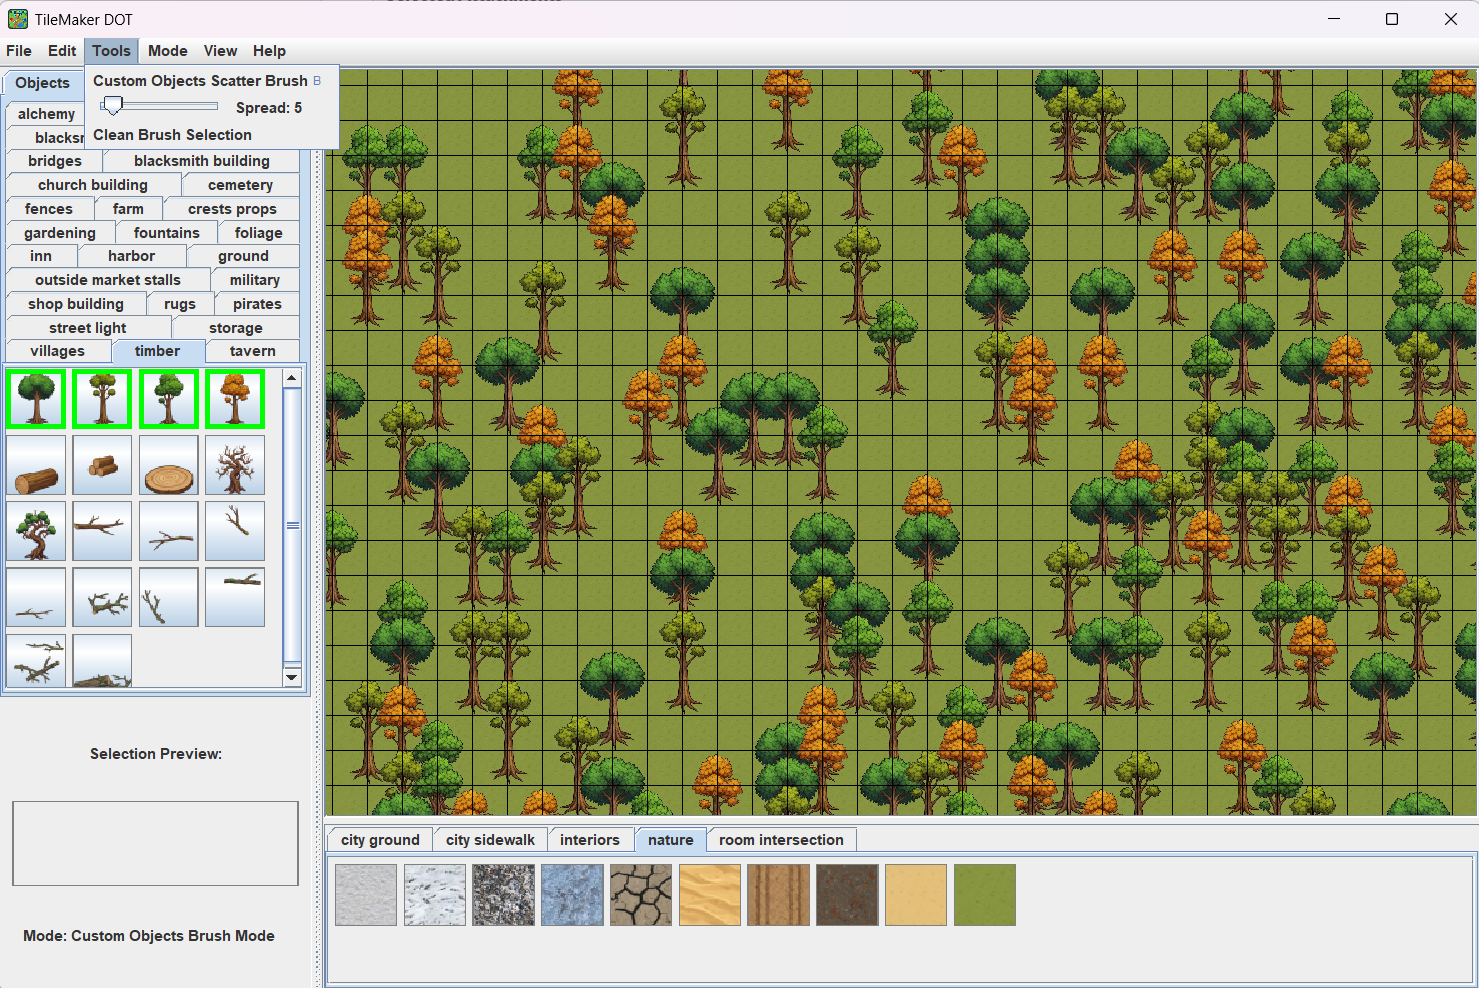Click the object list scroll-down arrow
1479x988 pixels.
coord(292,677)
